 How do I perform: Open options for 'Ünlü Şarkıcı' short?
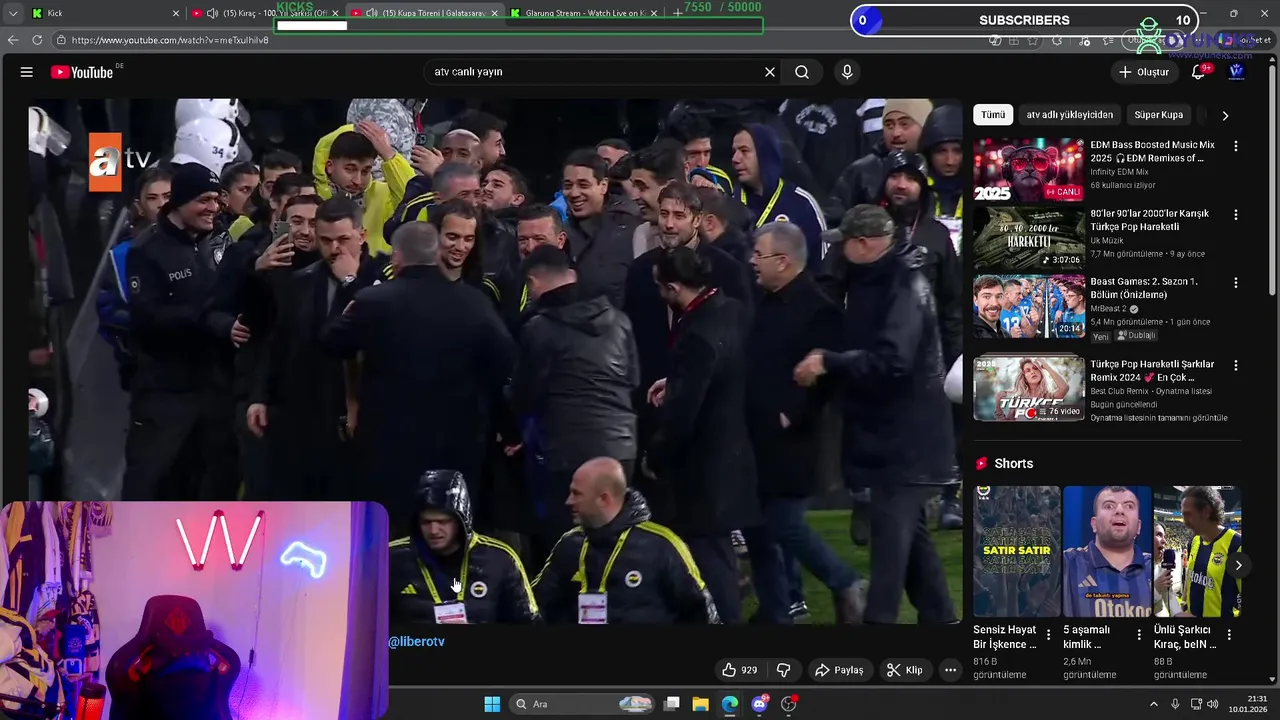pyautogui.click(x=1229, y=635)
